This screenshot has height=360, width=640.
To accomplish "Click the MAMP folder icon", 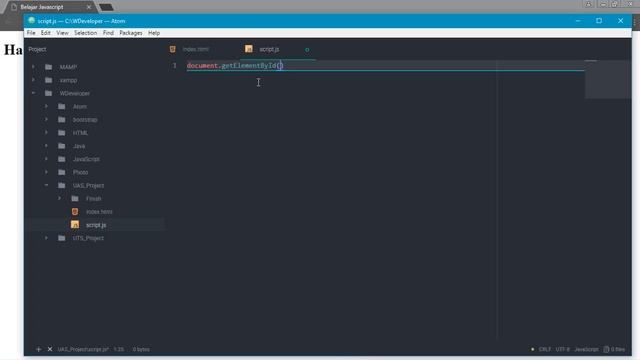I will click(49, 67).
